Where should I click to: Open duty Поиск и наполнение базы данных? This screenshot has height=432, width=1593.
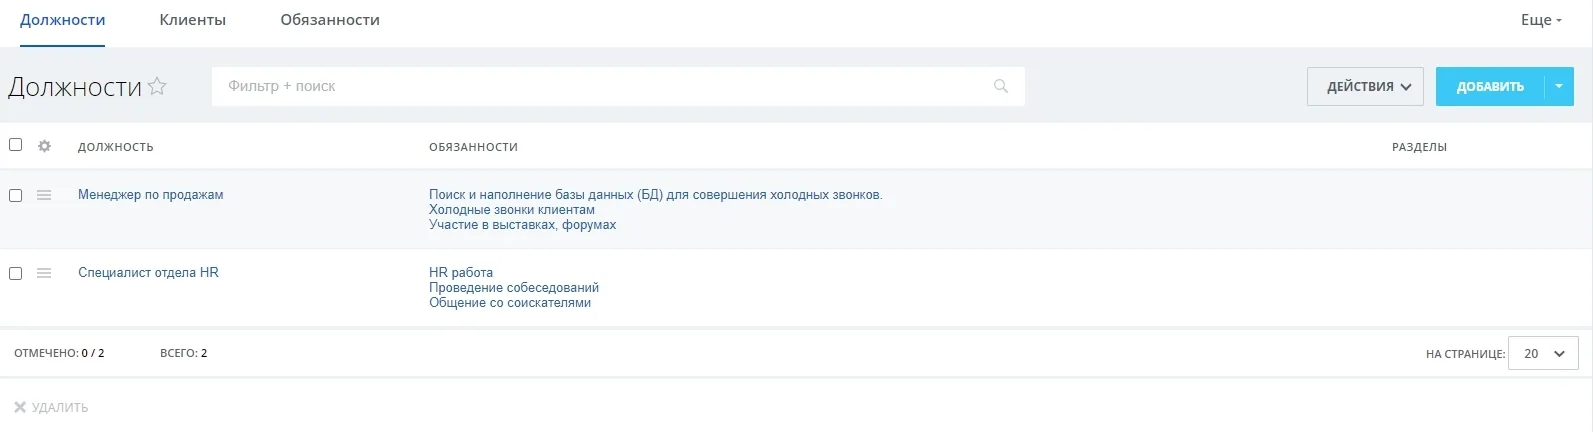click(656, 195)
